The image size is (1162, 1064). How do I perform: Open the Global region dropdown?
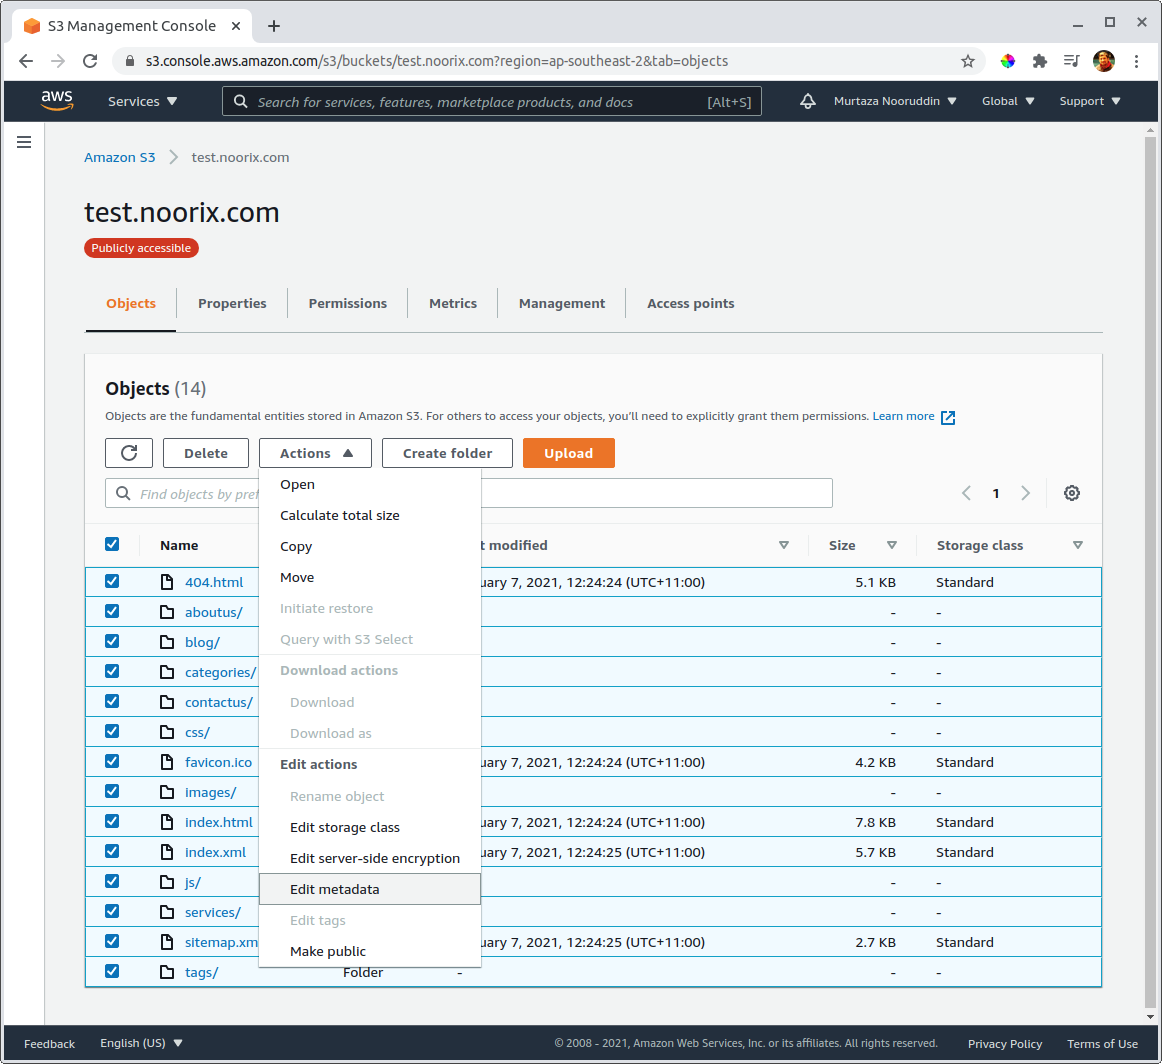(1008, 101)
